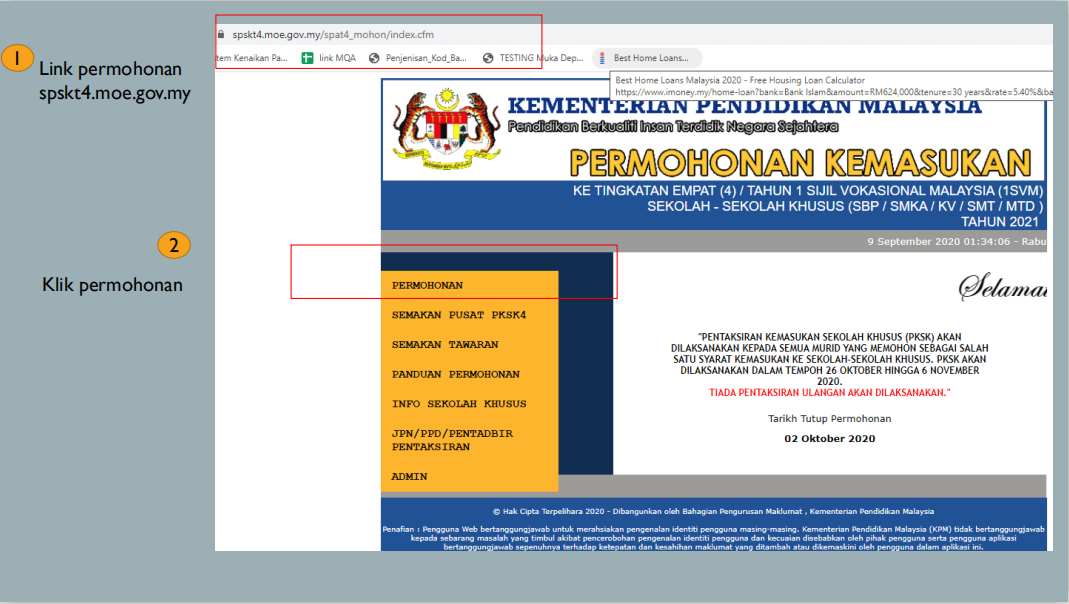This screenshot has width=1069, height=604.
Task: Click the 'Penafian' disclaimer text in footer
Action: pos(713,538)
